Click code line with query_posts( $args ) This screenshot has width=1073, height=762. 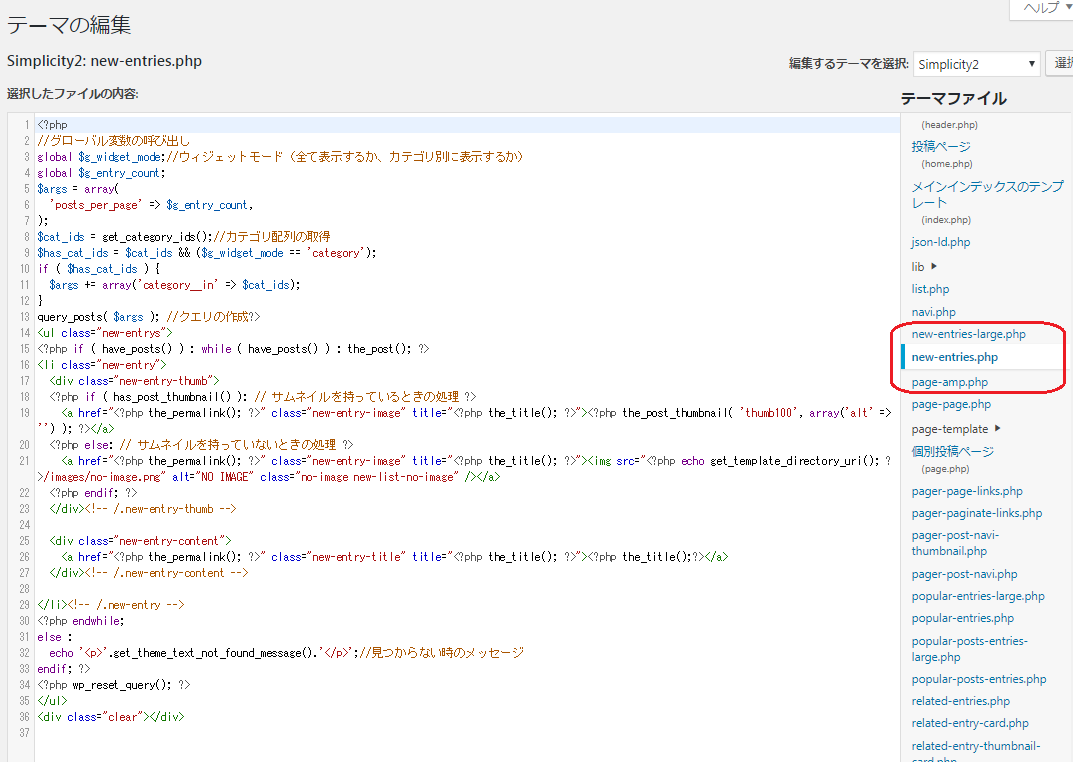pyautogui.click(x=148, y=317)
